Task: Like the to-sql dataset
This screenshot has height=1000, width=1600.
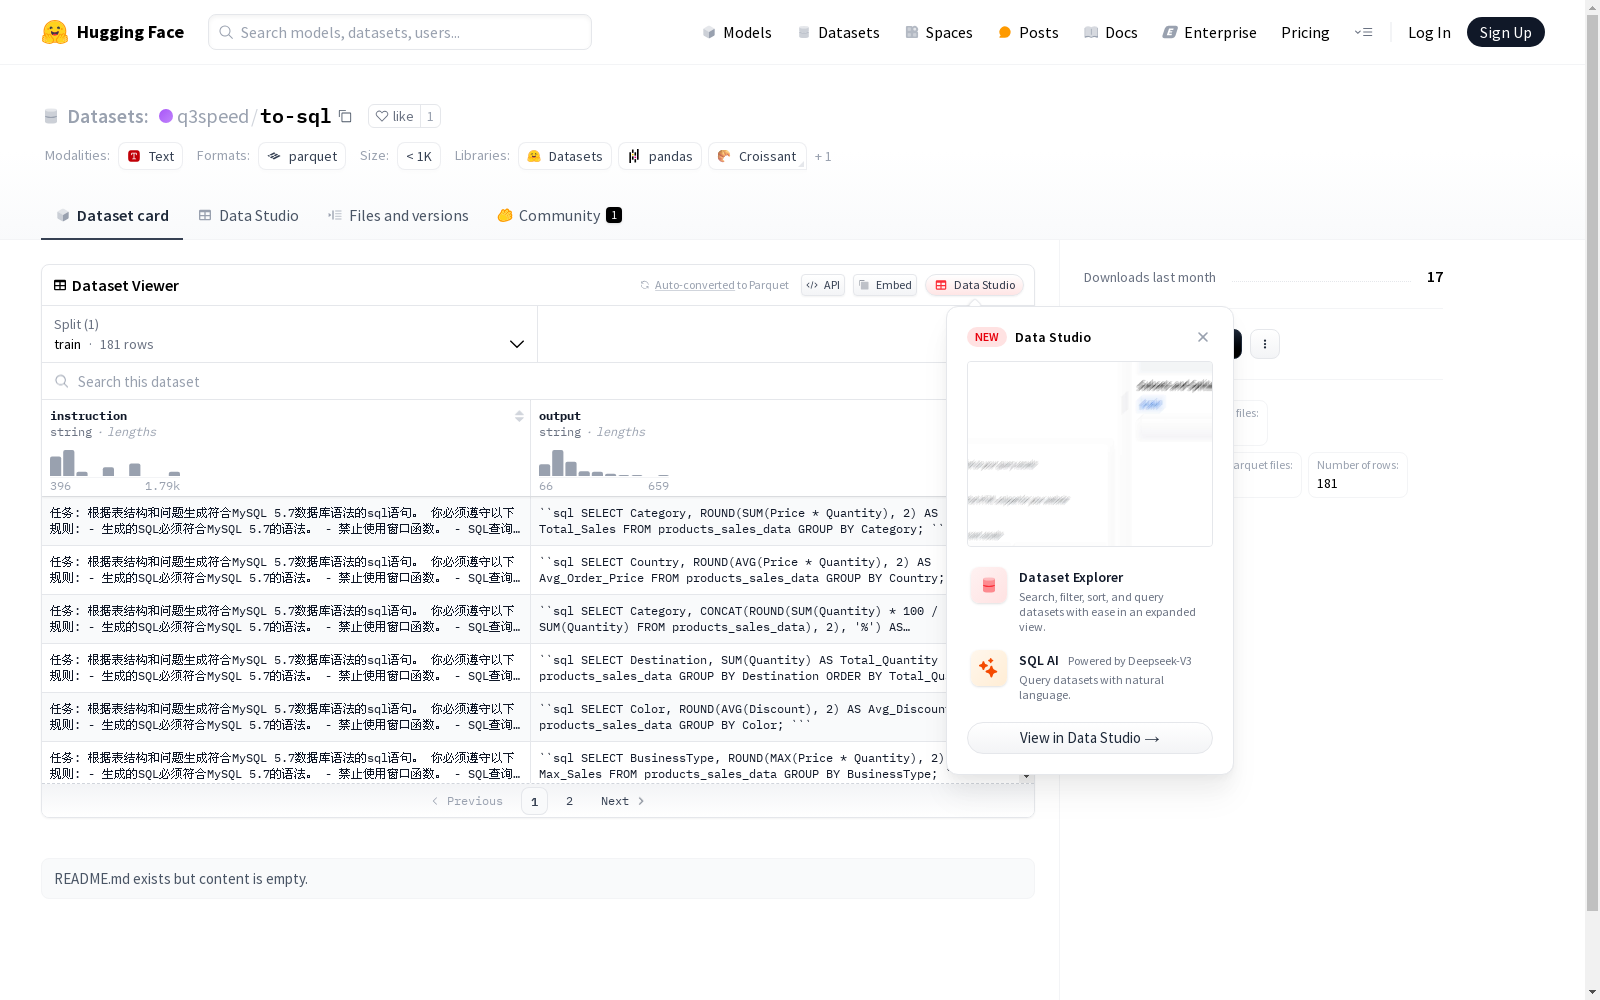Action: click(x=394, y=116)
